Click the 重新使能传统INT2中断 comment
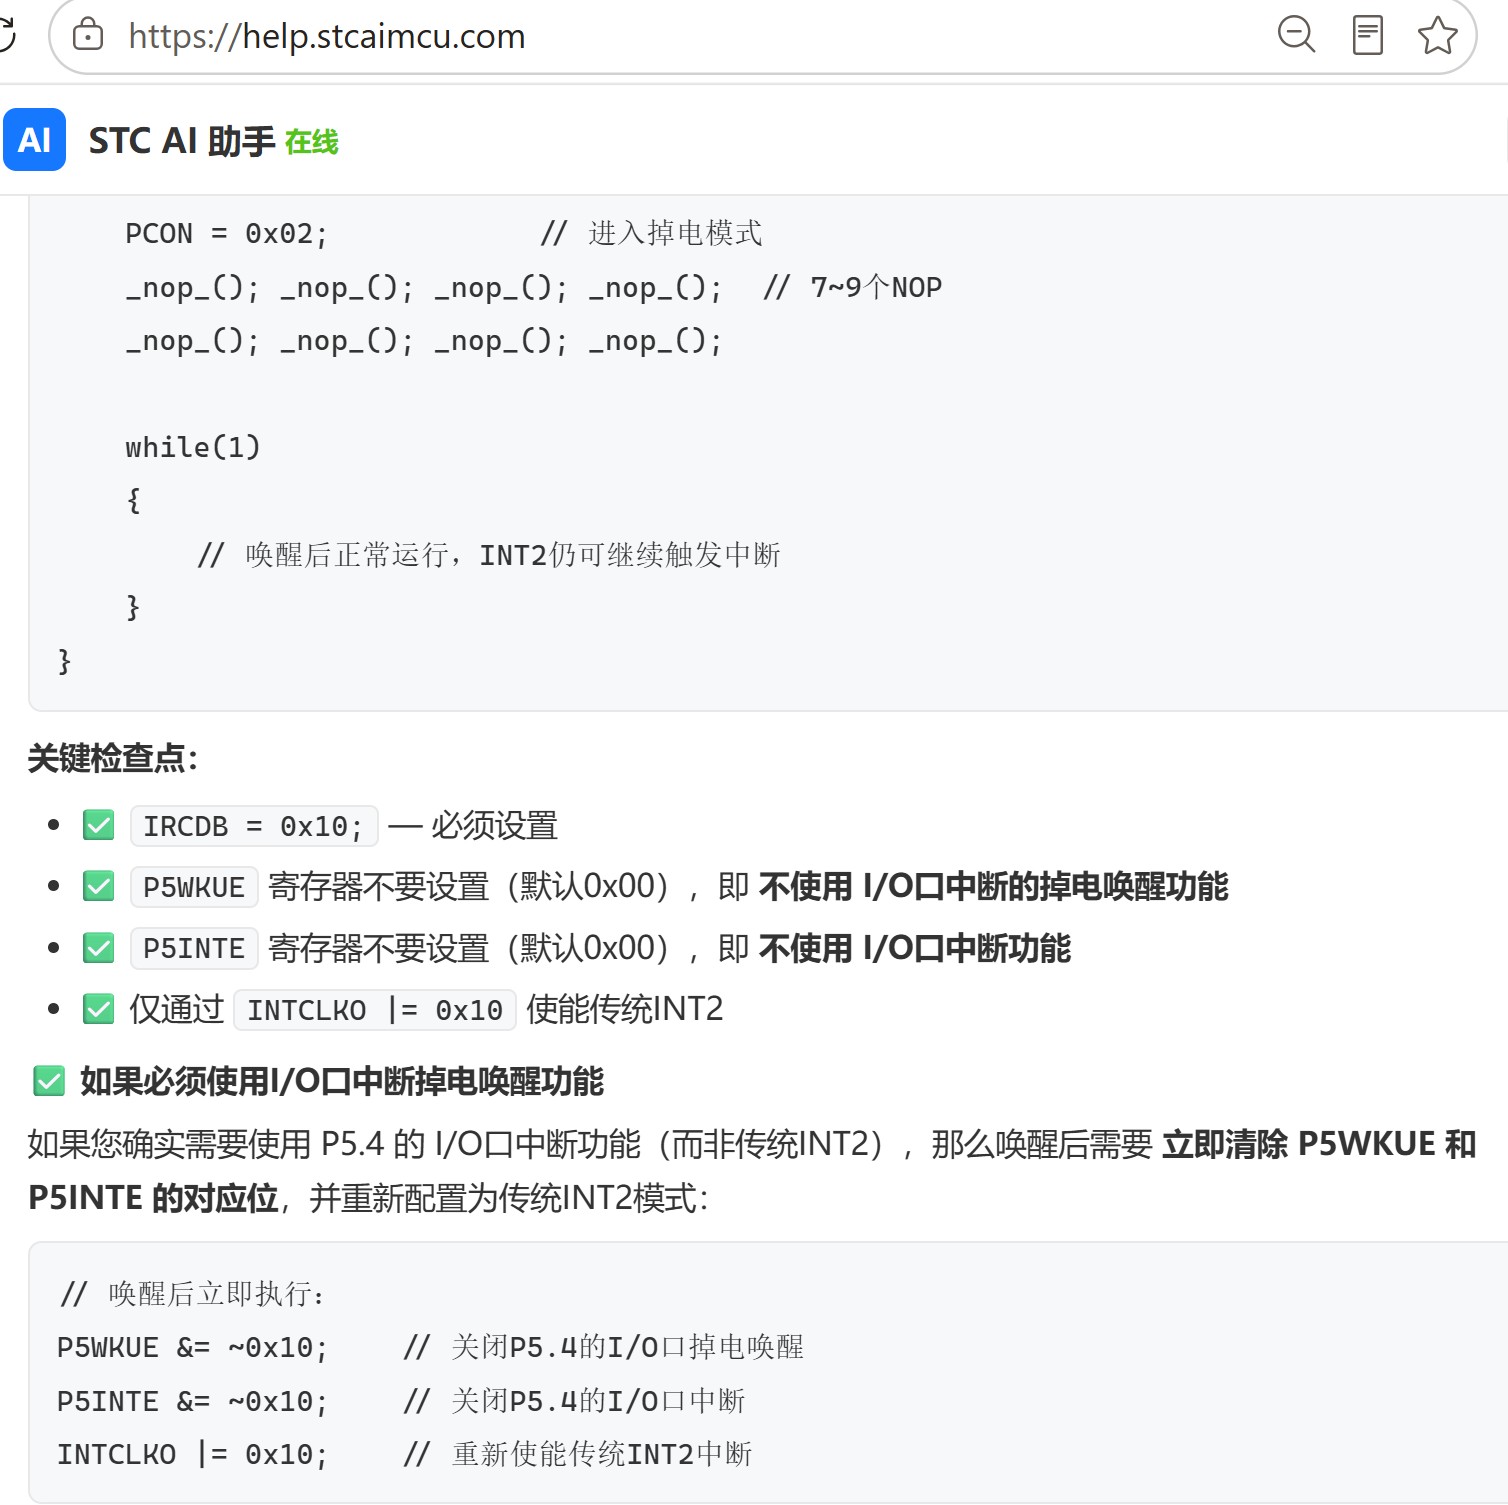 pos(578,1455)
